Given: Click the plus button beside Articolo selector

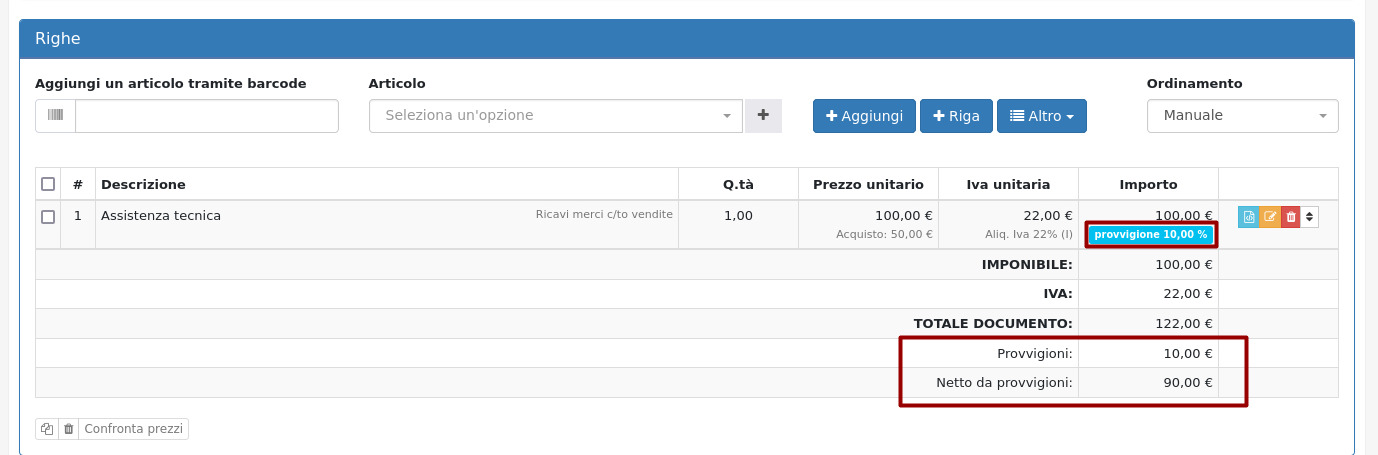Looking at the screenshot, I should 763,116.
